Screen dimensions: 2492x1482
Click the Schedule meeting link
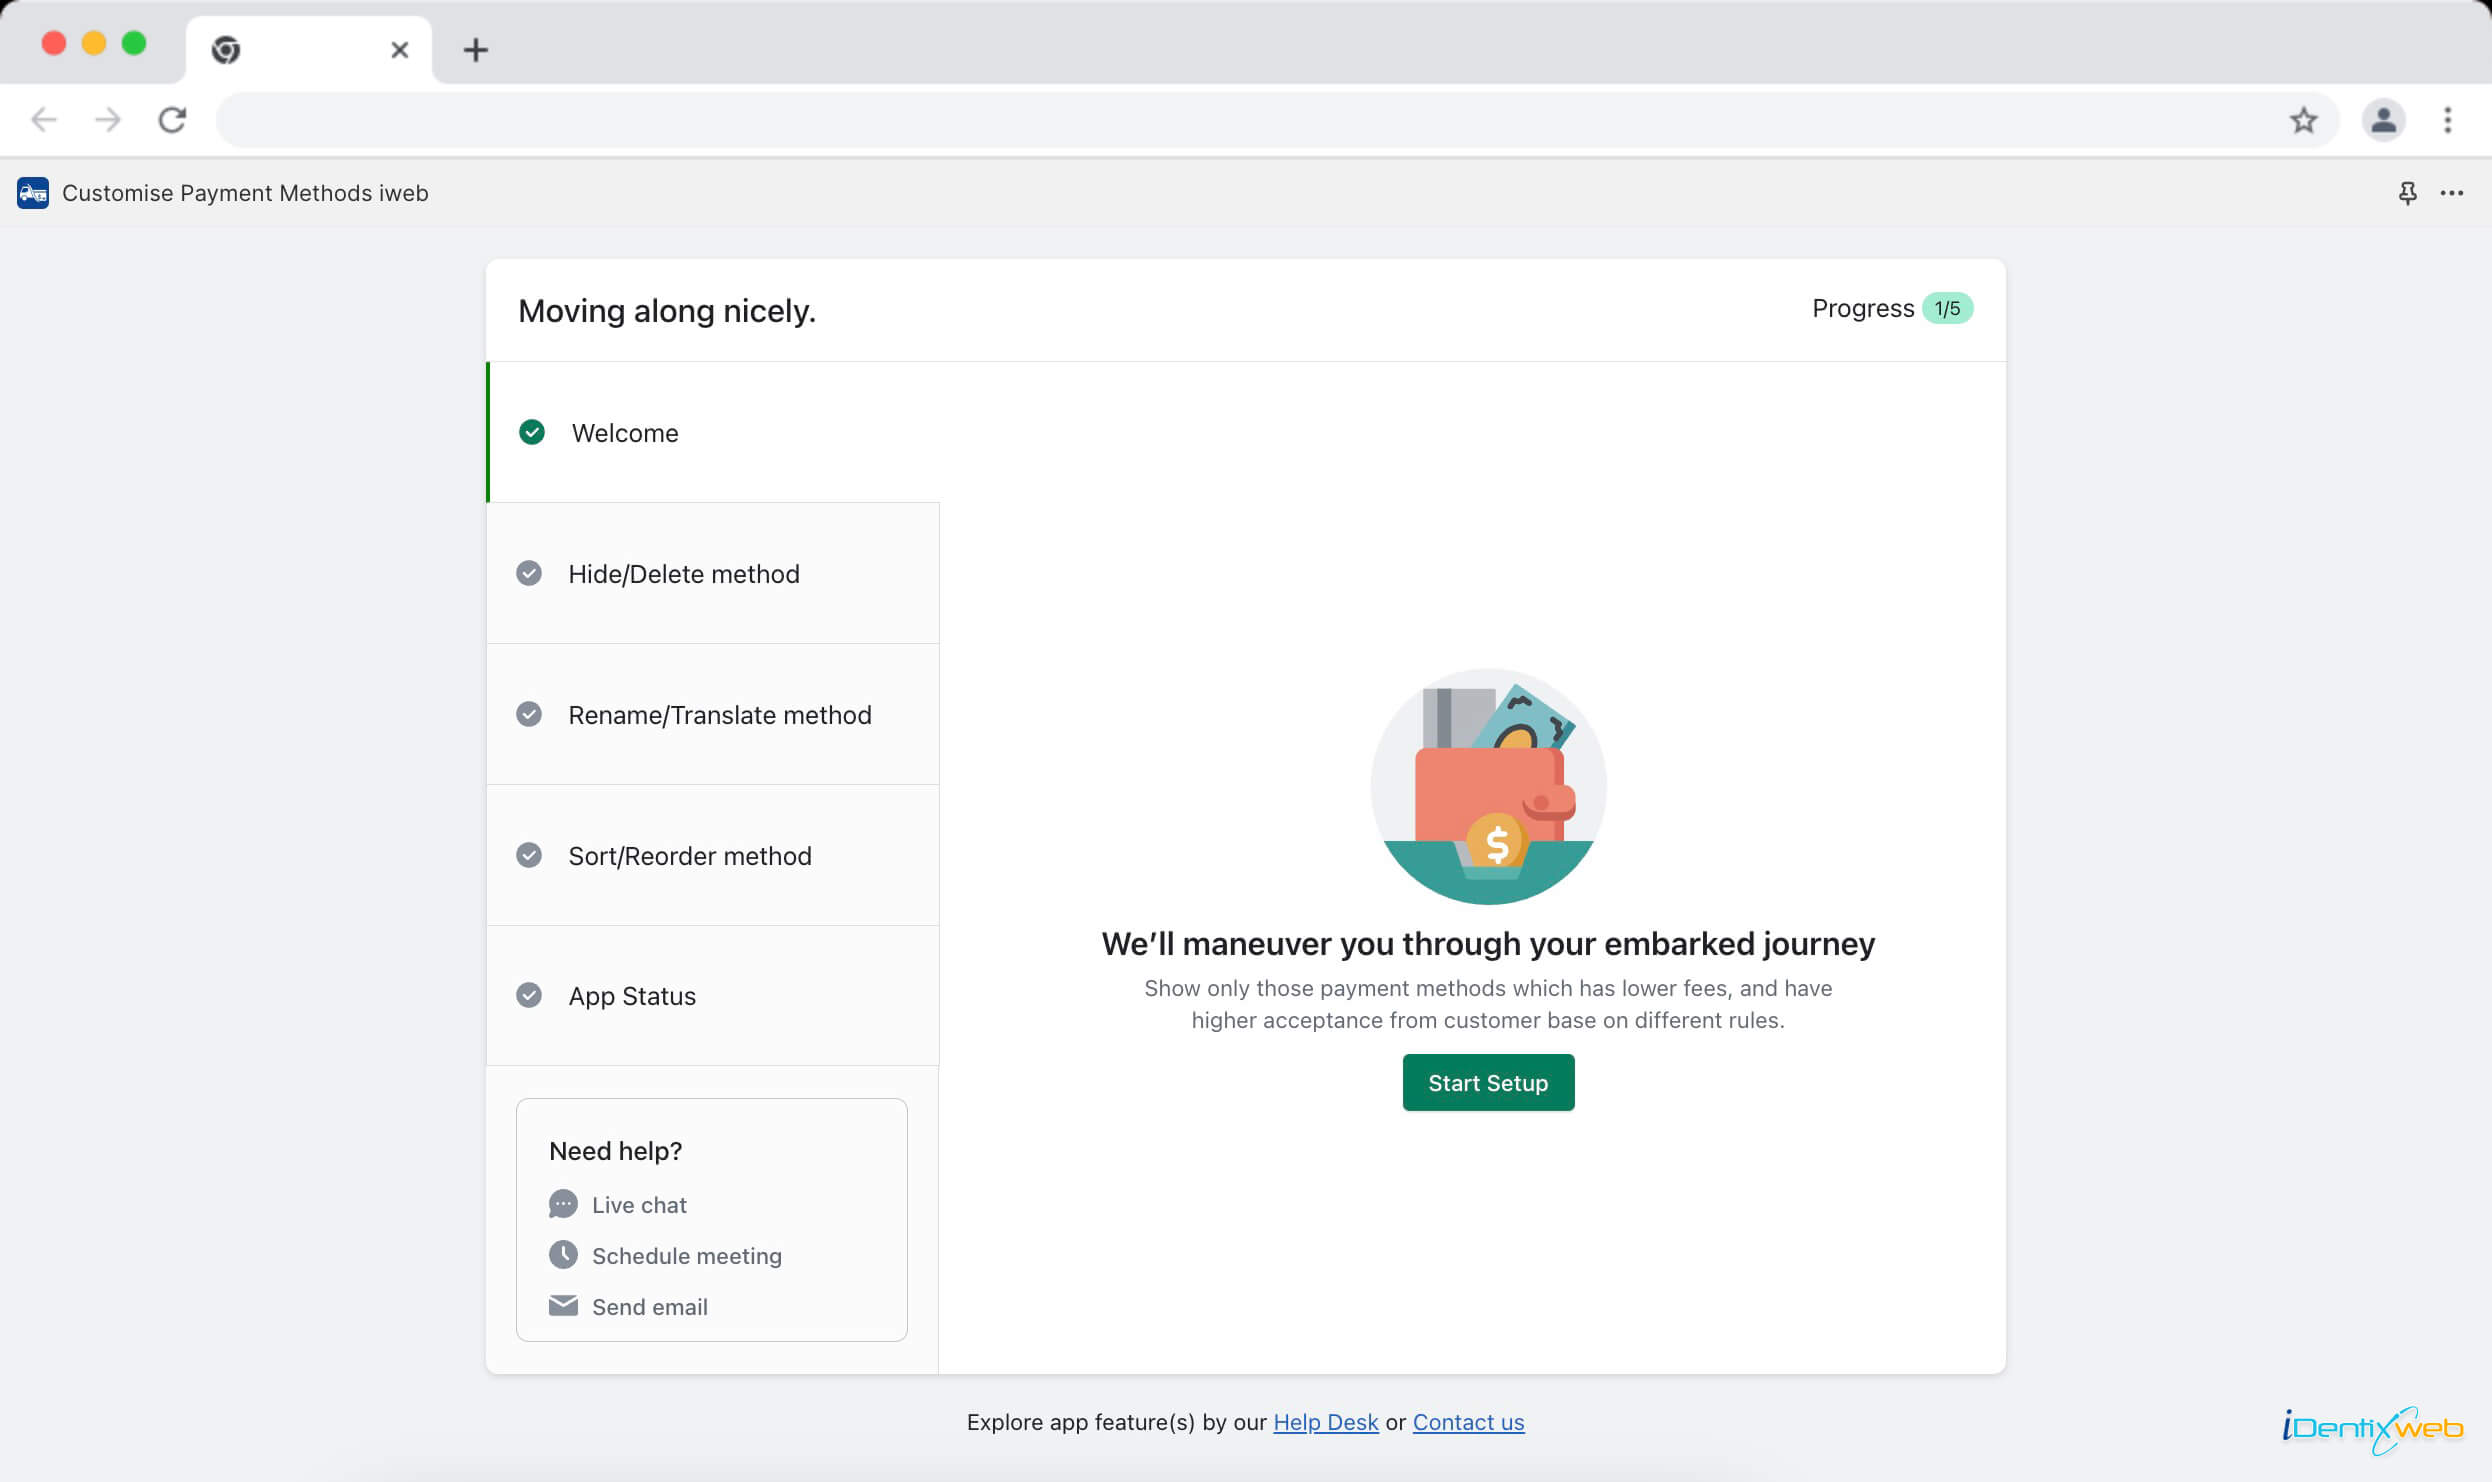tap(686, 1256)
